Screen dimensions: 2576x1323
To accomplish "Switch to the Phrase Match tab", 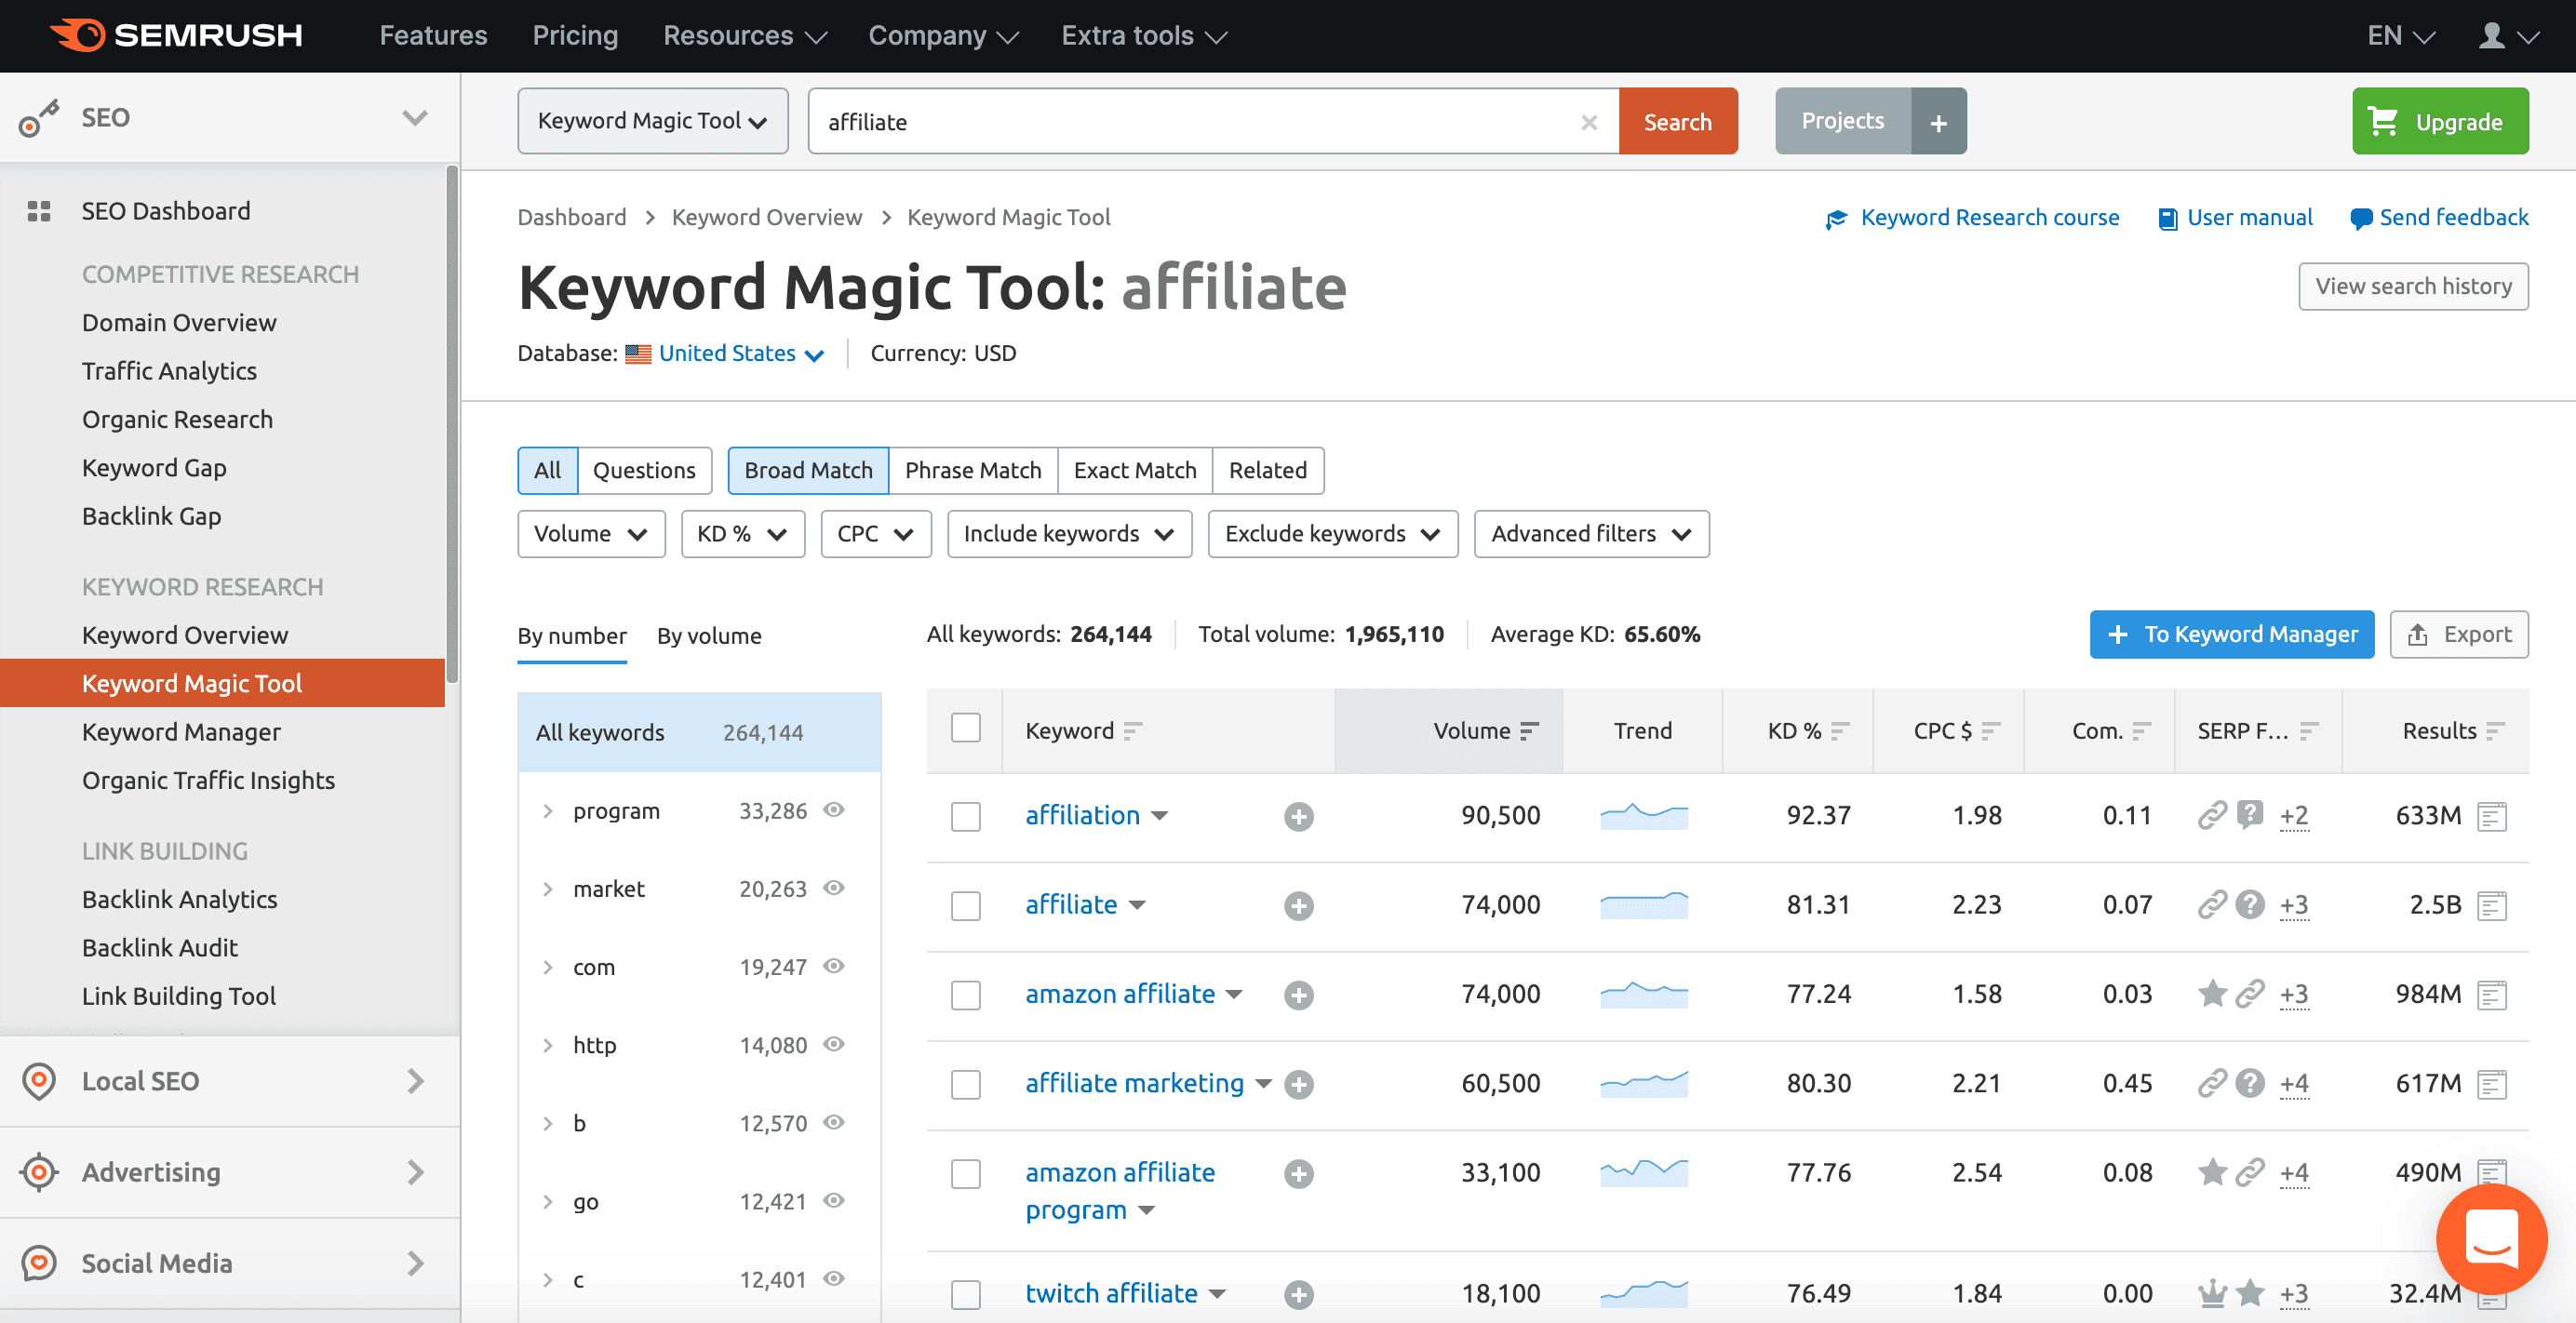I will (x=973, y=470).
